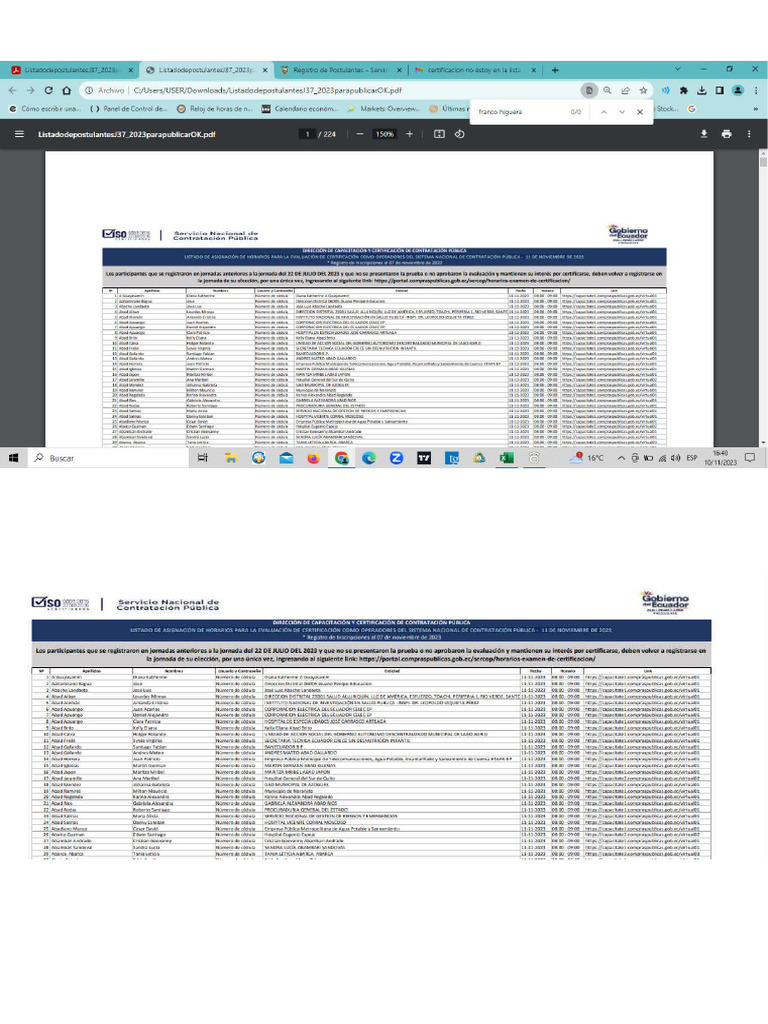Select the active ListadodepostulantesJ37 PDF tab

click(x=206, y=70)
